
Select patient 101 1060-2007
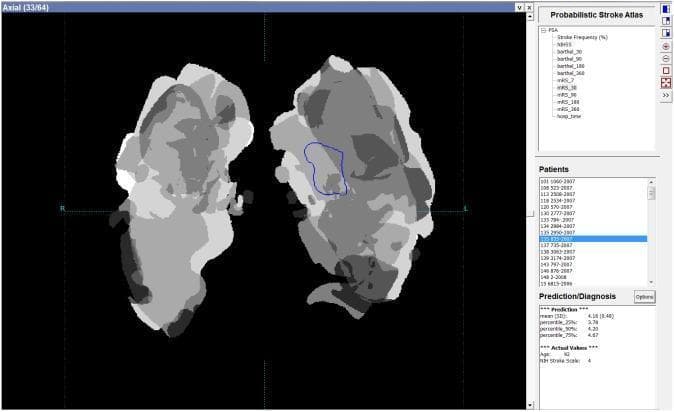coord(558,181)
